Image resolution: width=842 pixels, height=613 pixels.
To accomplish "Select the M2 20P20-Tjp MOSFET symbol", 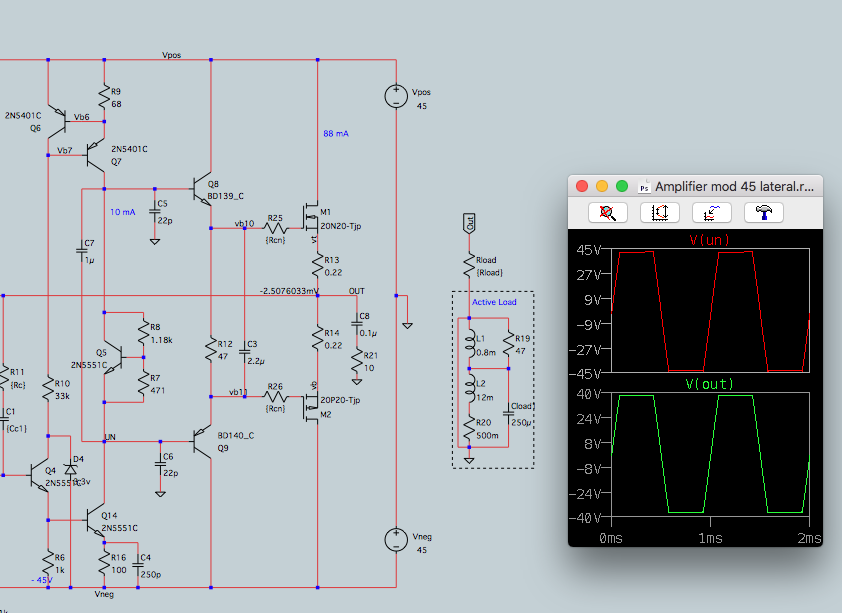I will click(x=311, y=408).
